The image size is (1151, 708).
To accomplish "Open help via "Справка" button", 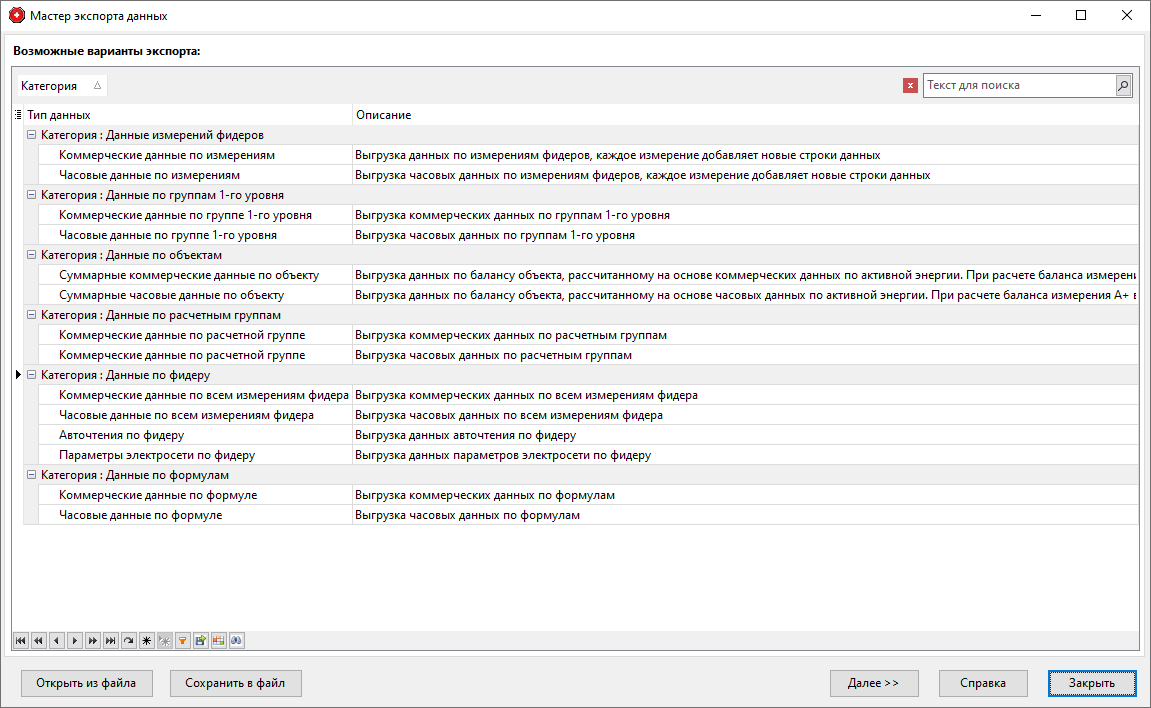I will [x=983, y=683].
